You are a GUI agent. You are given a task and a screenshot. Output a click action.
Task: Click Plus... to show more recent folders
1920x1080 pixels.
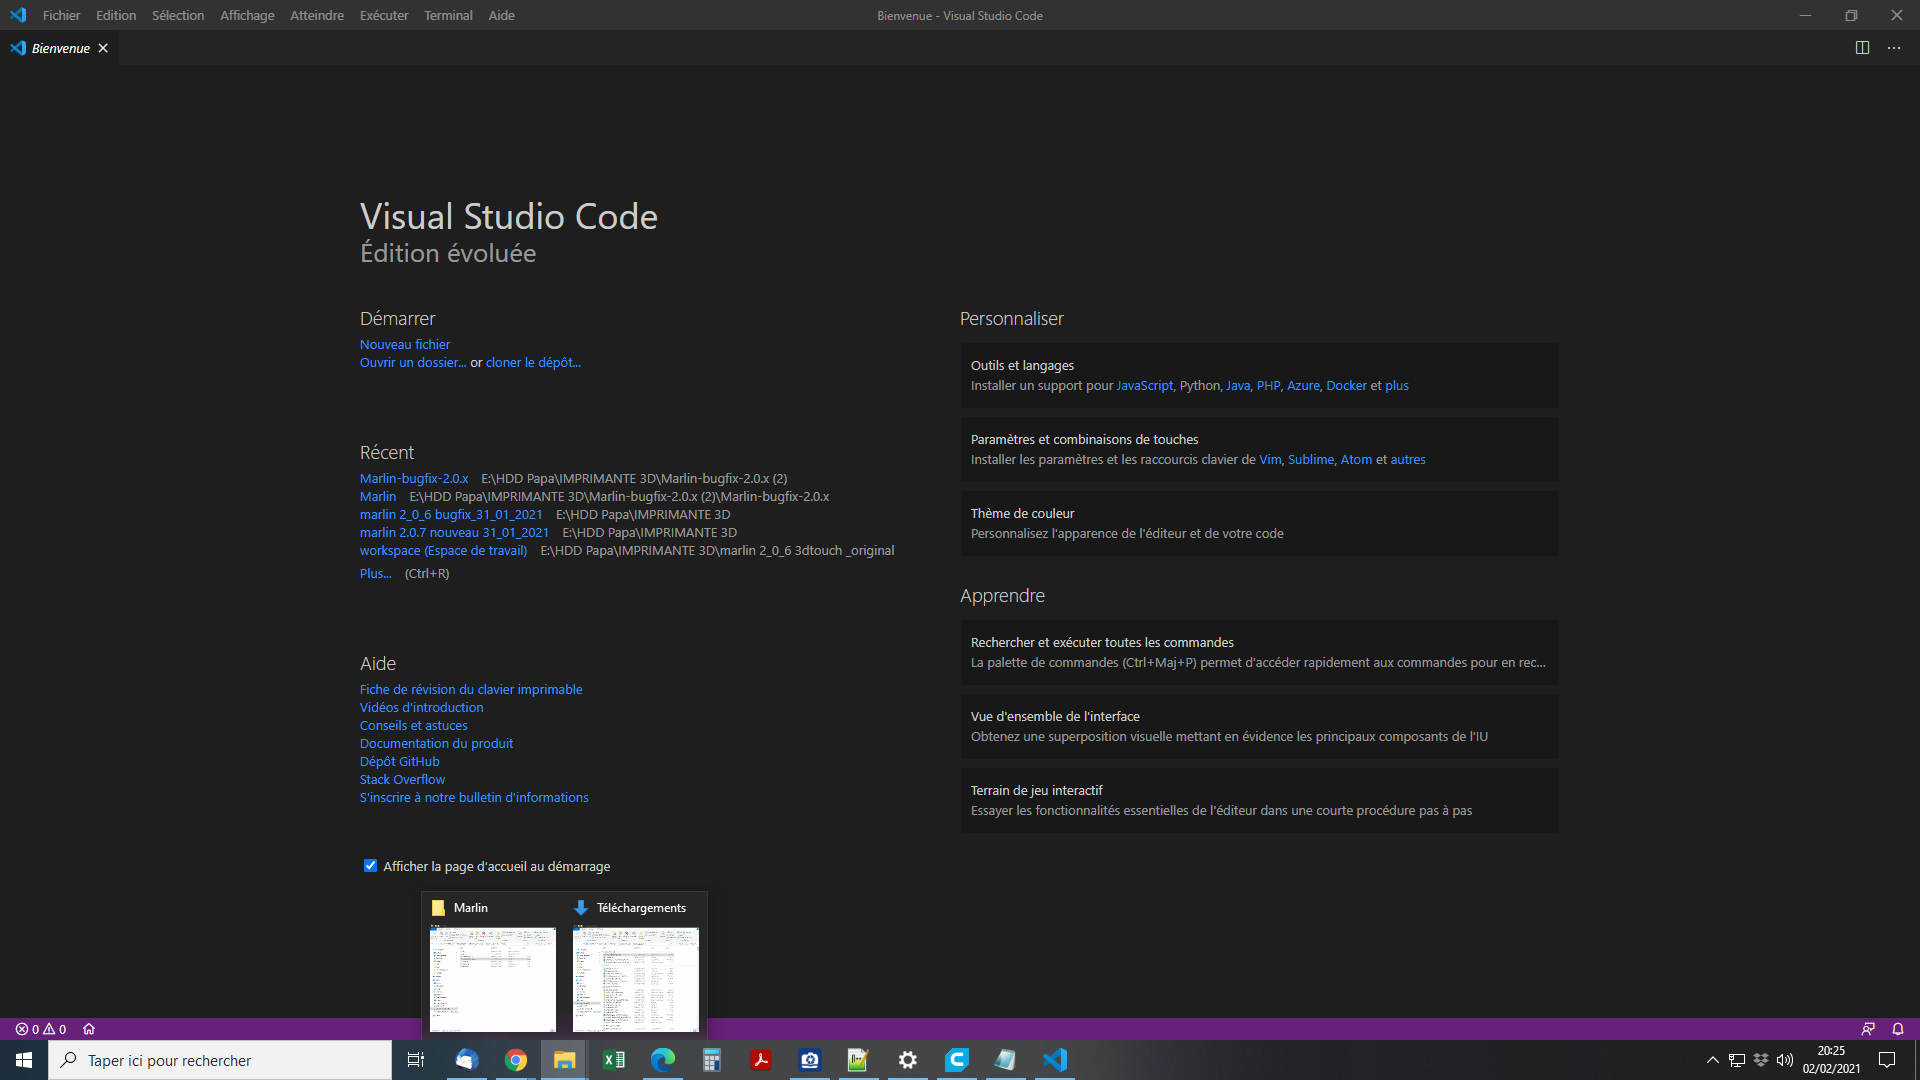[x=375, y=573]
